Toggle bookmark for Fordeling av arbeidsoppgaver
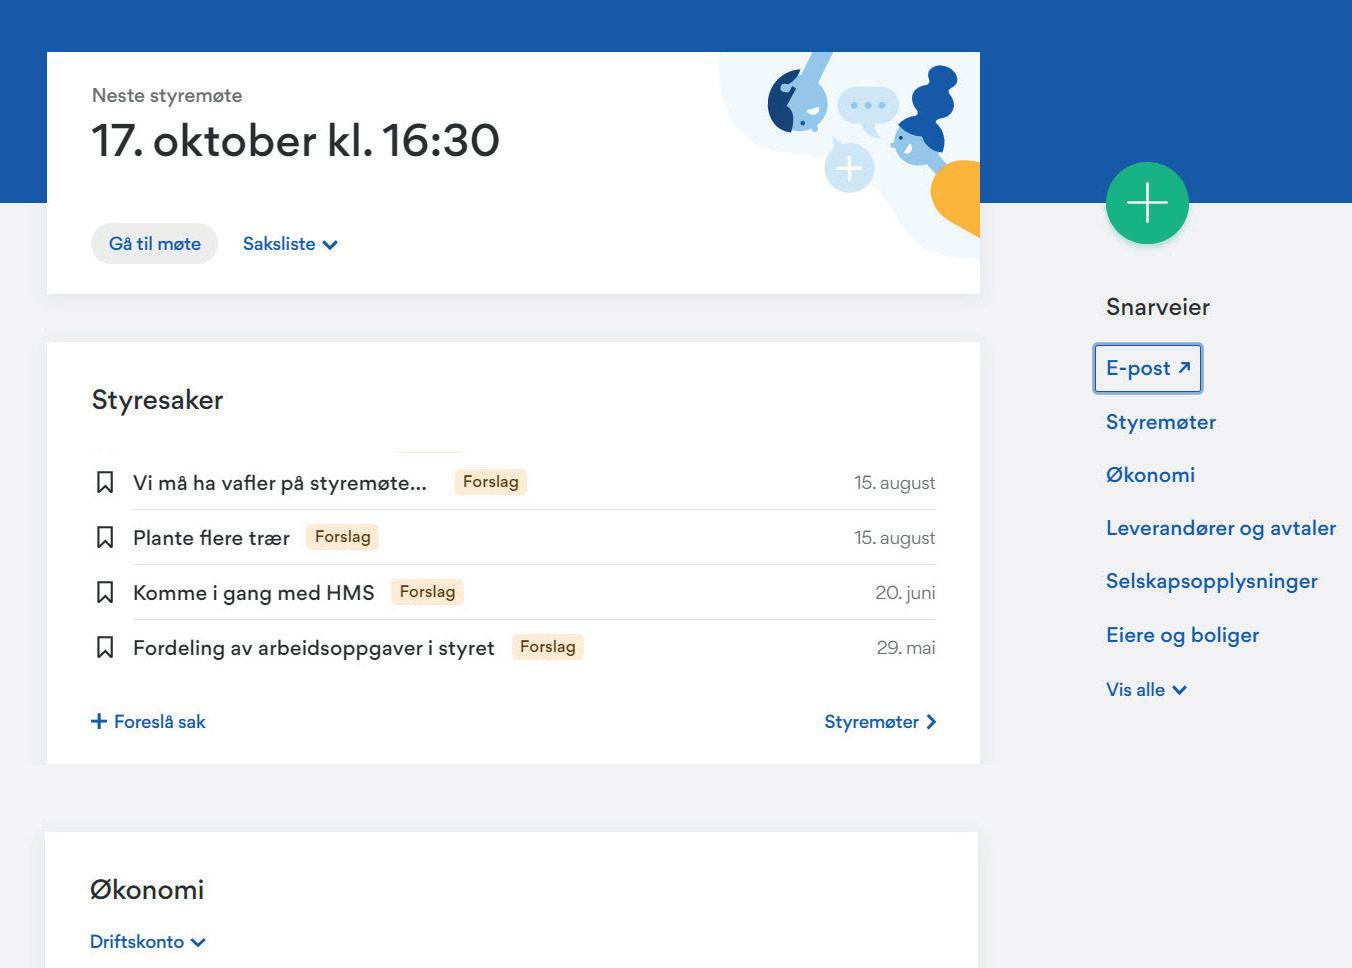The image size is (1352, 968). pyautogui.click(x=104, y=648)
